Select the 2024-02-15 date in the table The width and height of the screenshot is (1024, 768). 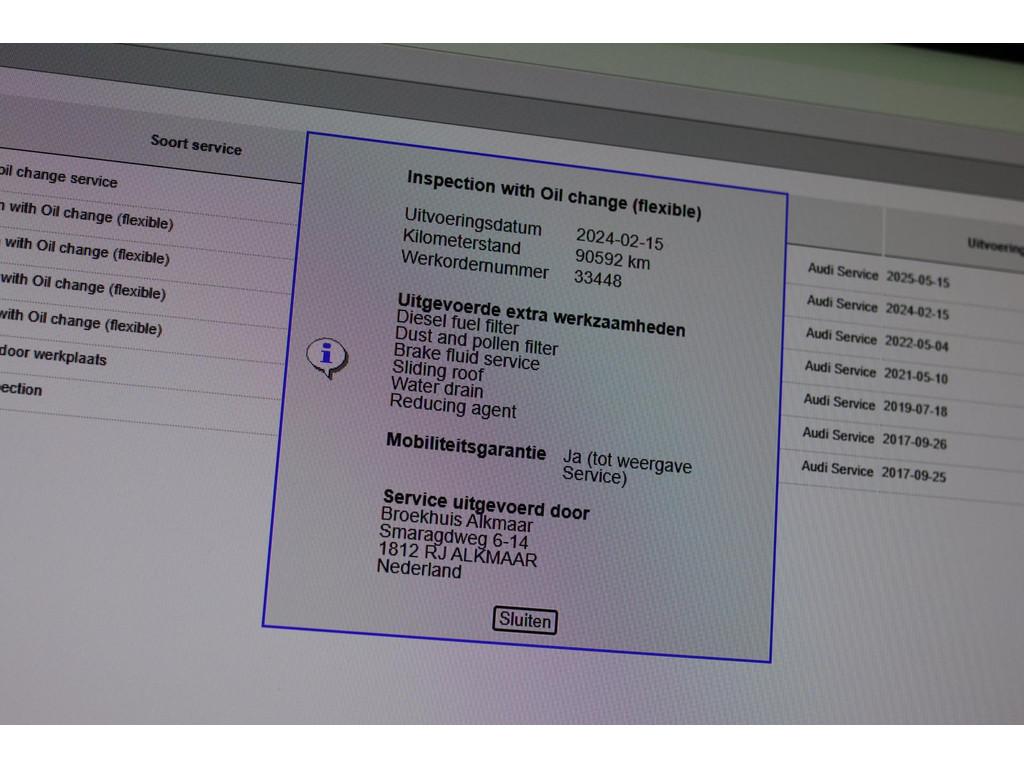pyautogui.click(x=916, y=311)
